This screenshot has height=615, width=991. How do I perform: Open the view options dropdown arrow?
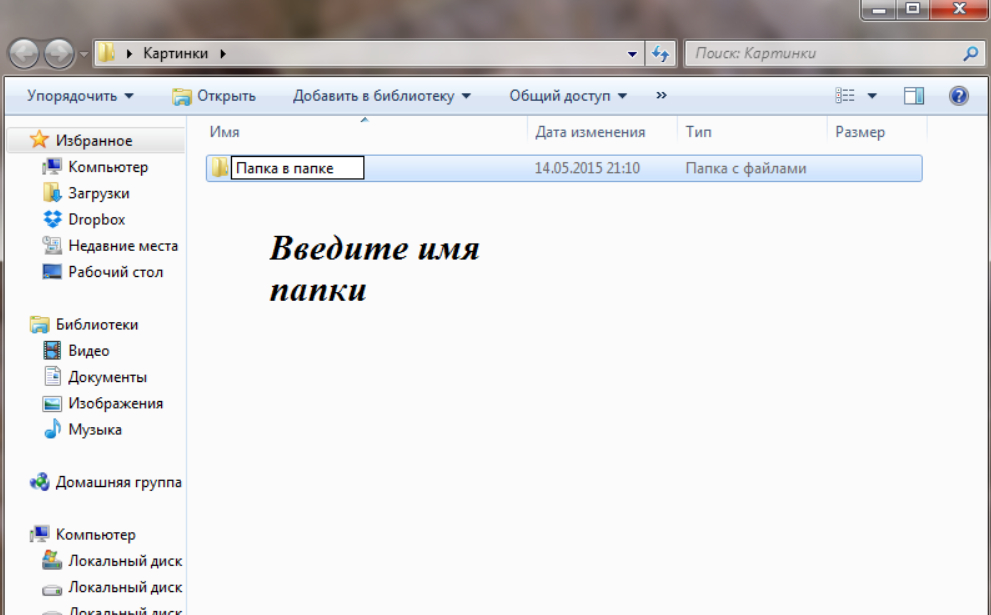(x=871, y=96)
